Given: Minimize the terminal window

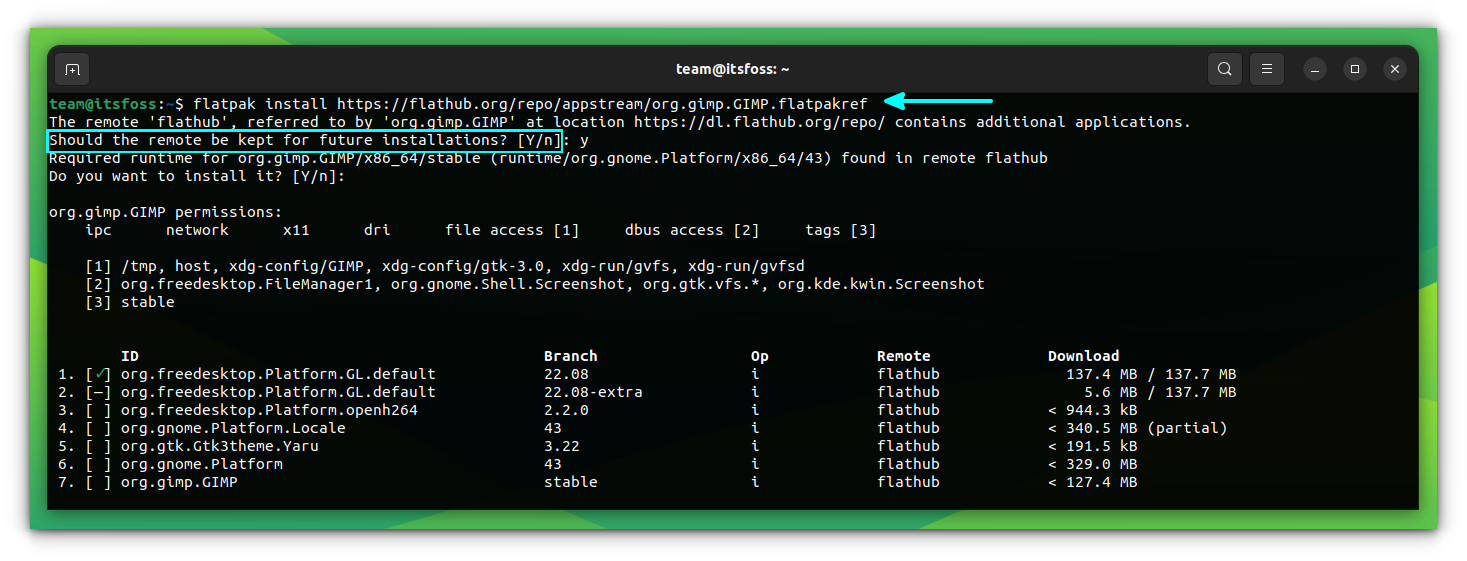Looking at the screenshot, I should click(x=1315, y=69).
